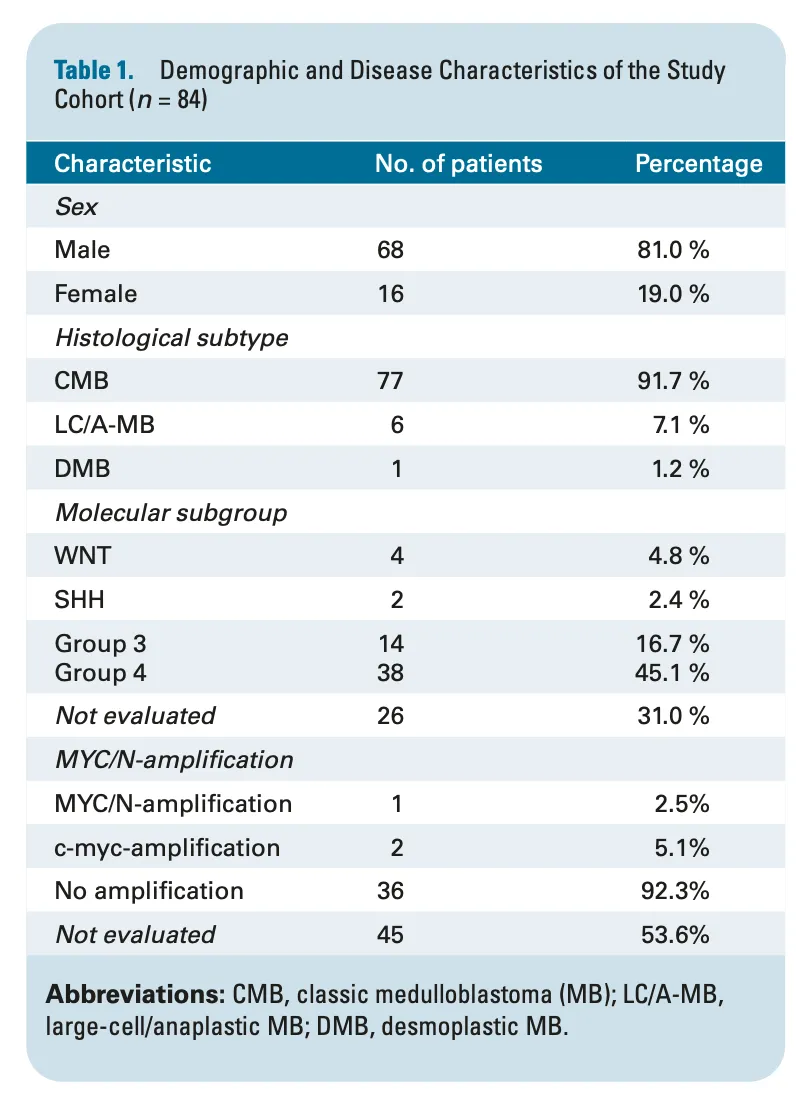Select the Histological subtype heading
This screenshot has width=808, height=1096.
click(172, 338)
